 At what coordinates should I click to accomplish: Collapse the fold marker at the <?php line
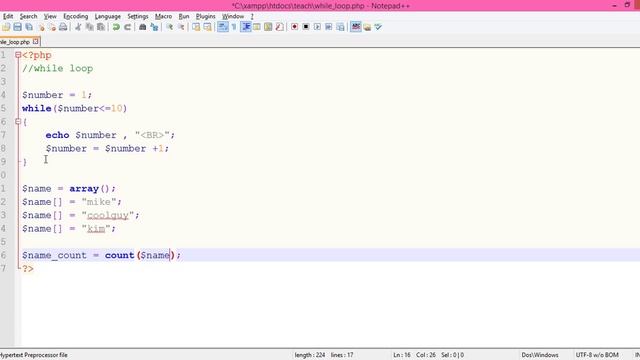point(18,55)
